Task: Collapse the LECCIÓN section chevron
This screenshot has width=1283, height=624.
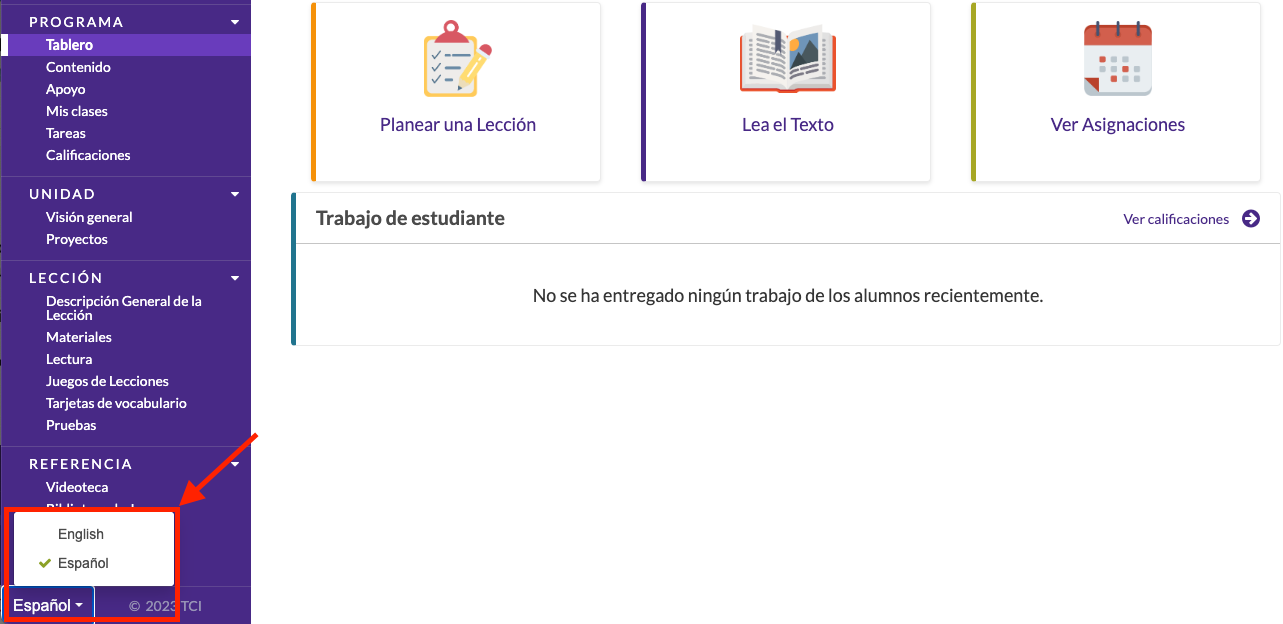Action: click(234, 277)
